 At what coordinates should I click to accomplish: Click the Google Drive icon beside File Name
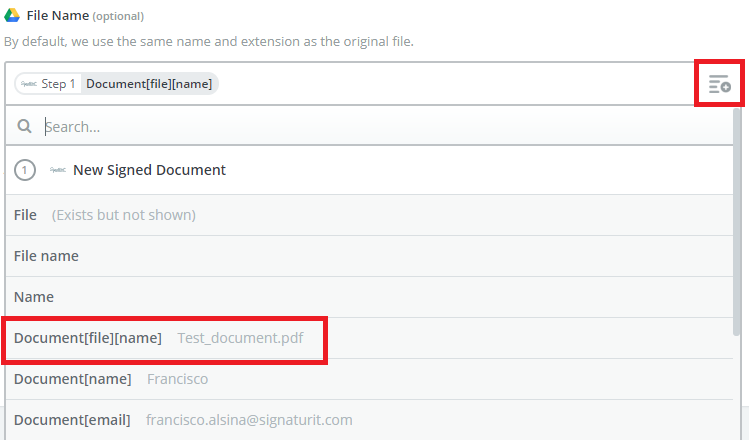(x=12, y=15)
